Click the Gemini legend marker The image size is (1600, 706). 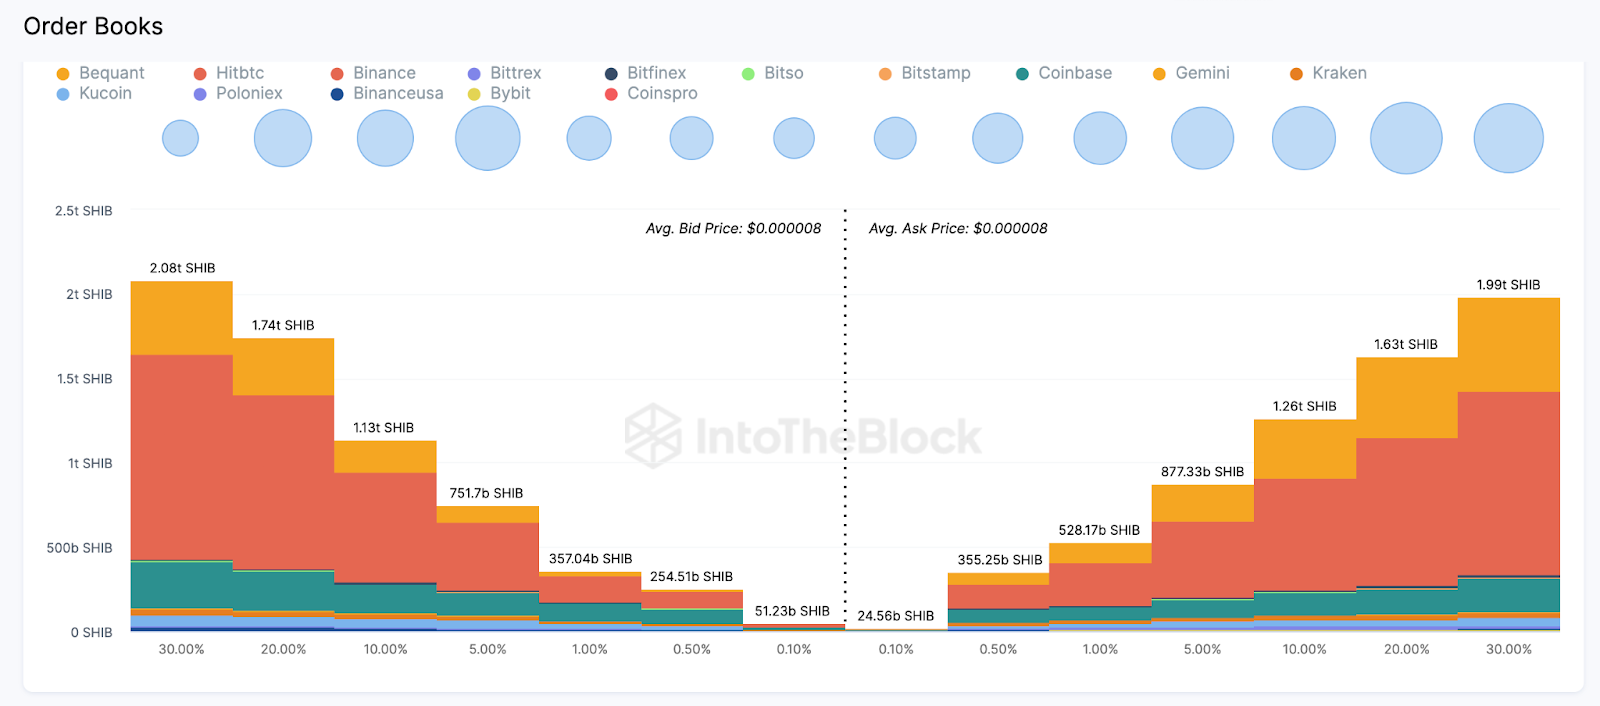[1160, 74]
